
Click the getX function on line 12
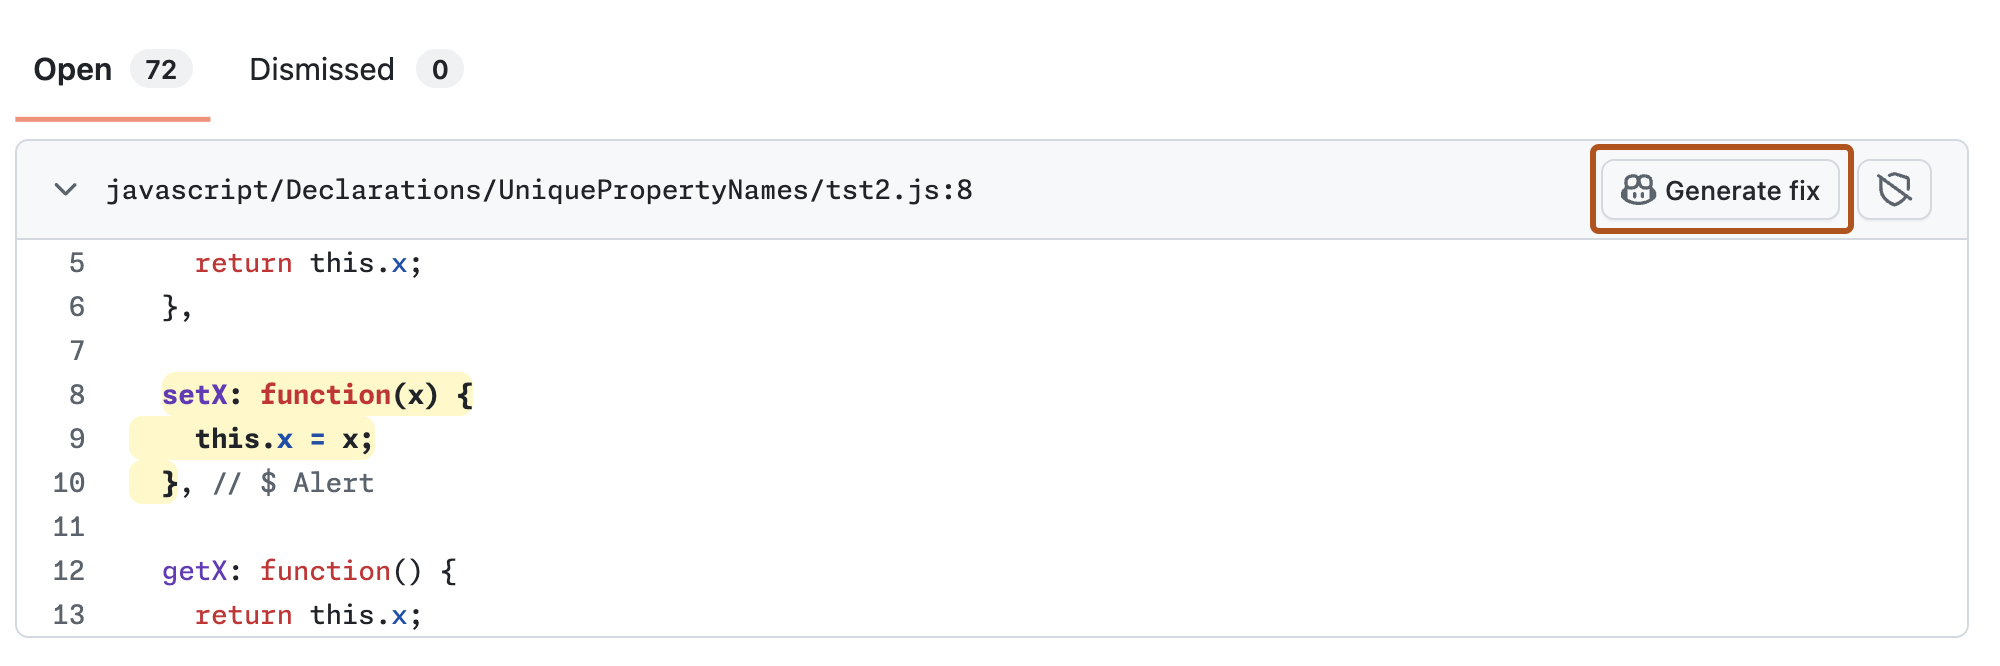[x=197, y=570]
